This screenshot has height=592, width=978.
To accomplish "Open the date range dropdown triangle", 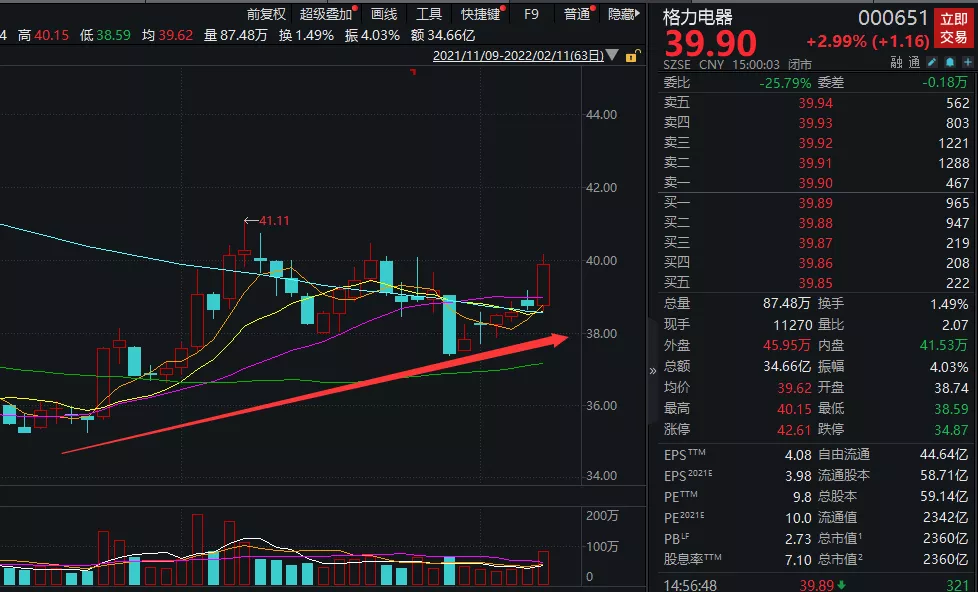I will pyautogui.click(x=612, y=56).
